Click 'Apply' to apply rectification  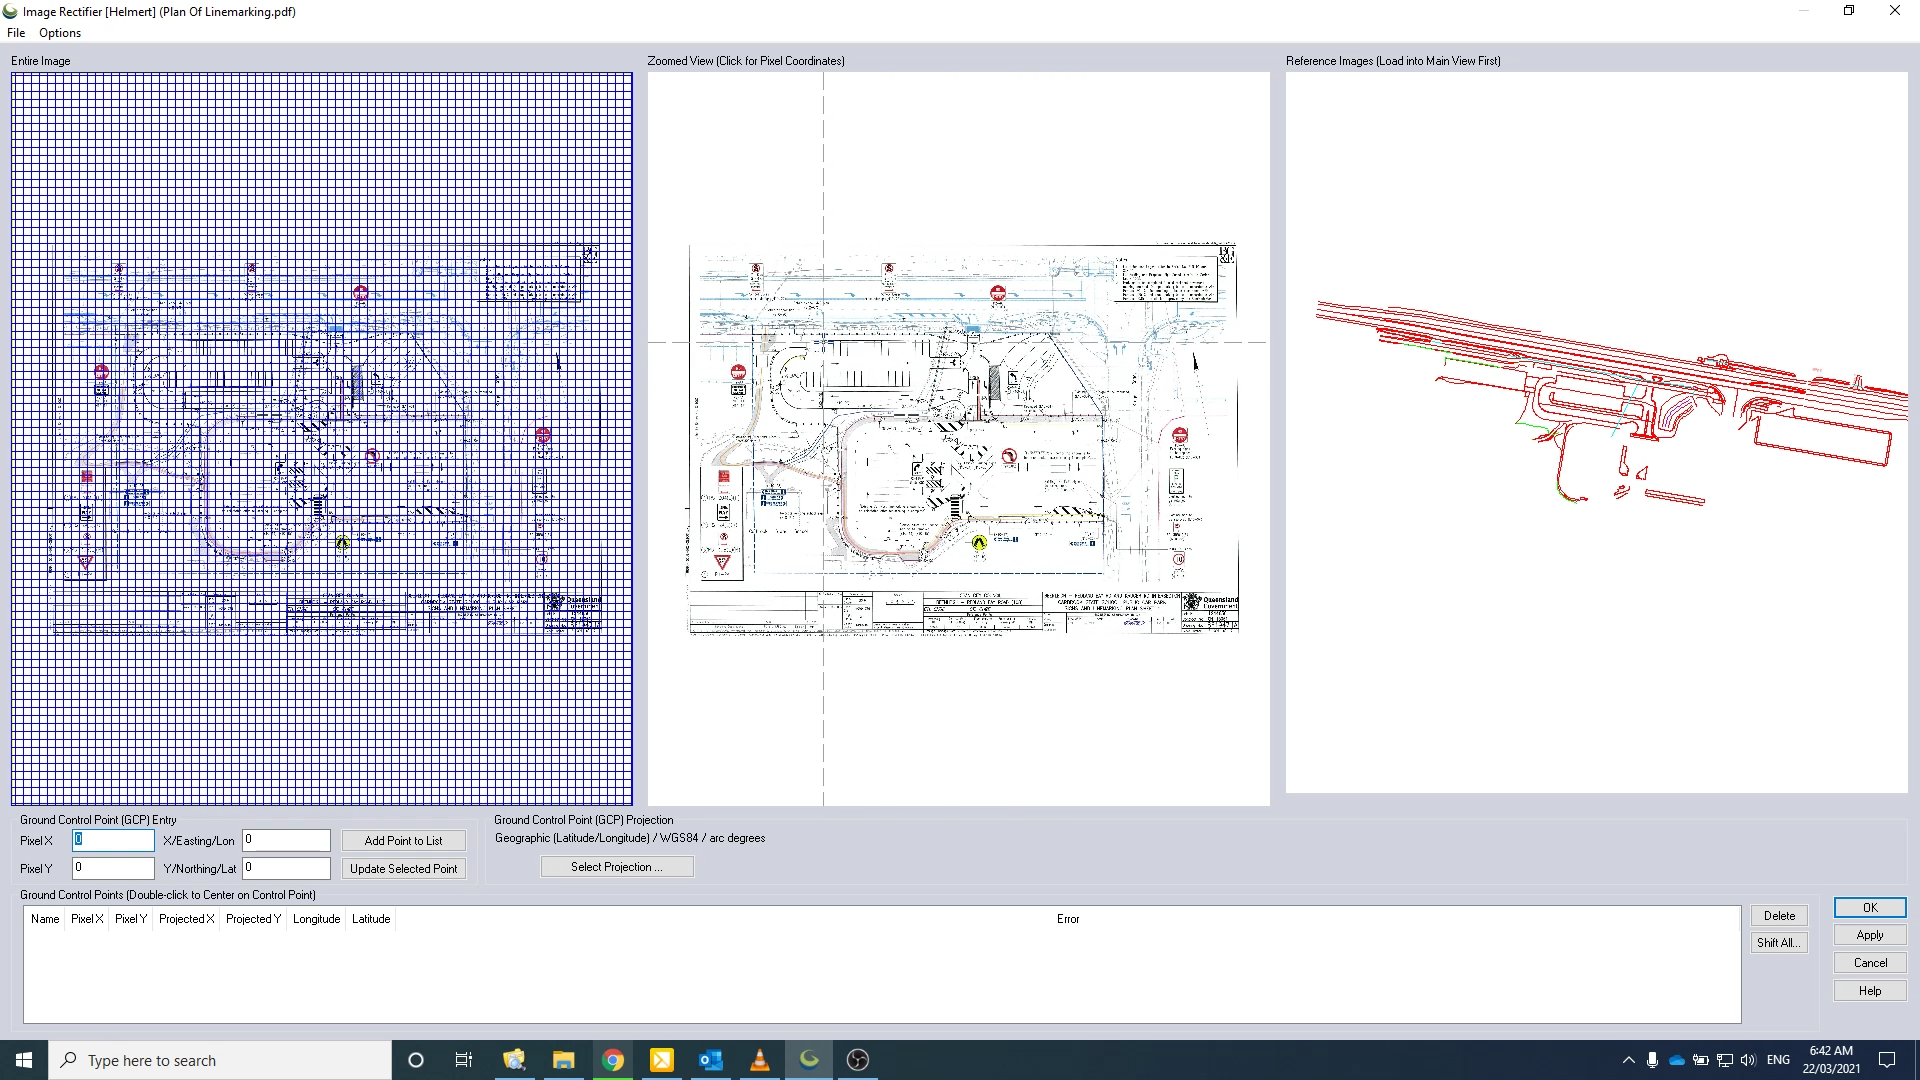point(1869,935)
